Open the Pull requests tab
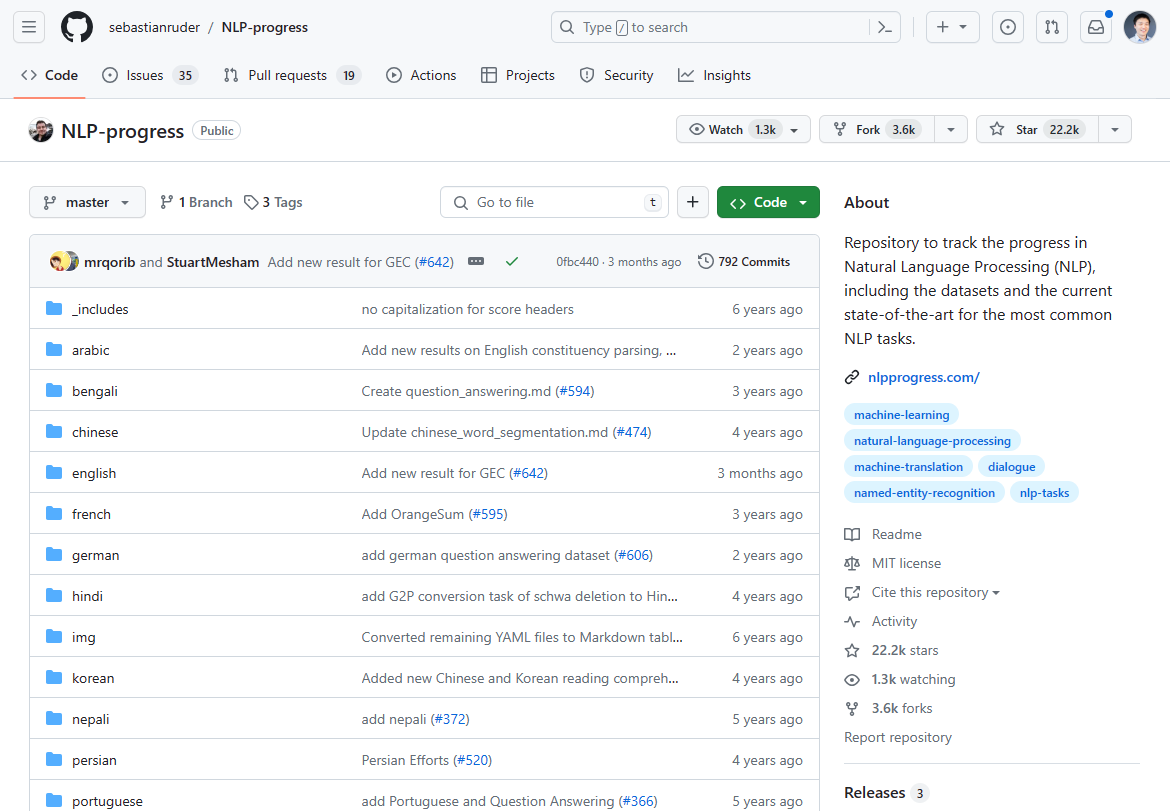This screenshot has width=1170, height=811. (x=292, y=75)
